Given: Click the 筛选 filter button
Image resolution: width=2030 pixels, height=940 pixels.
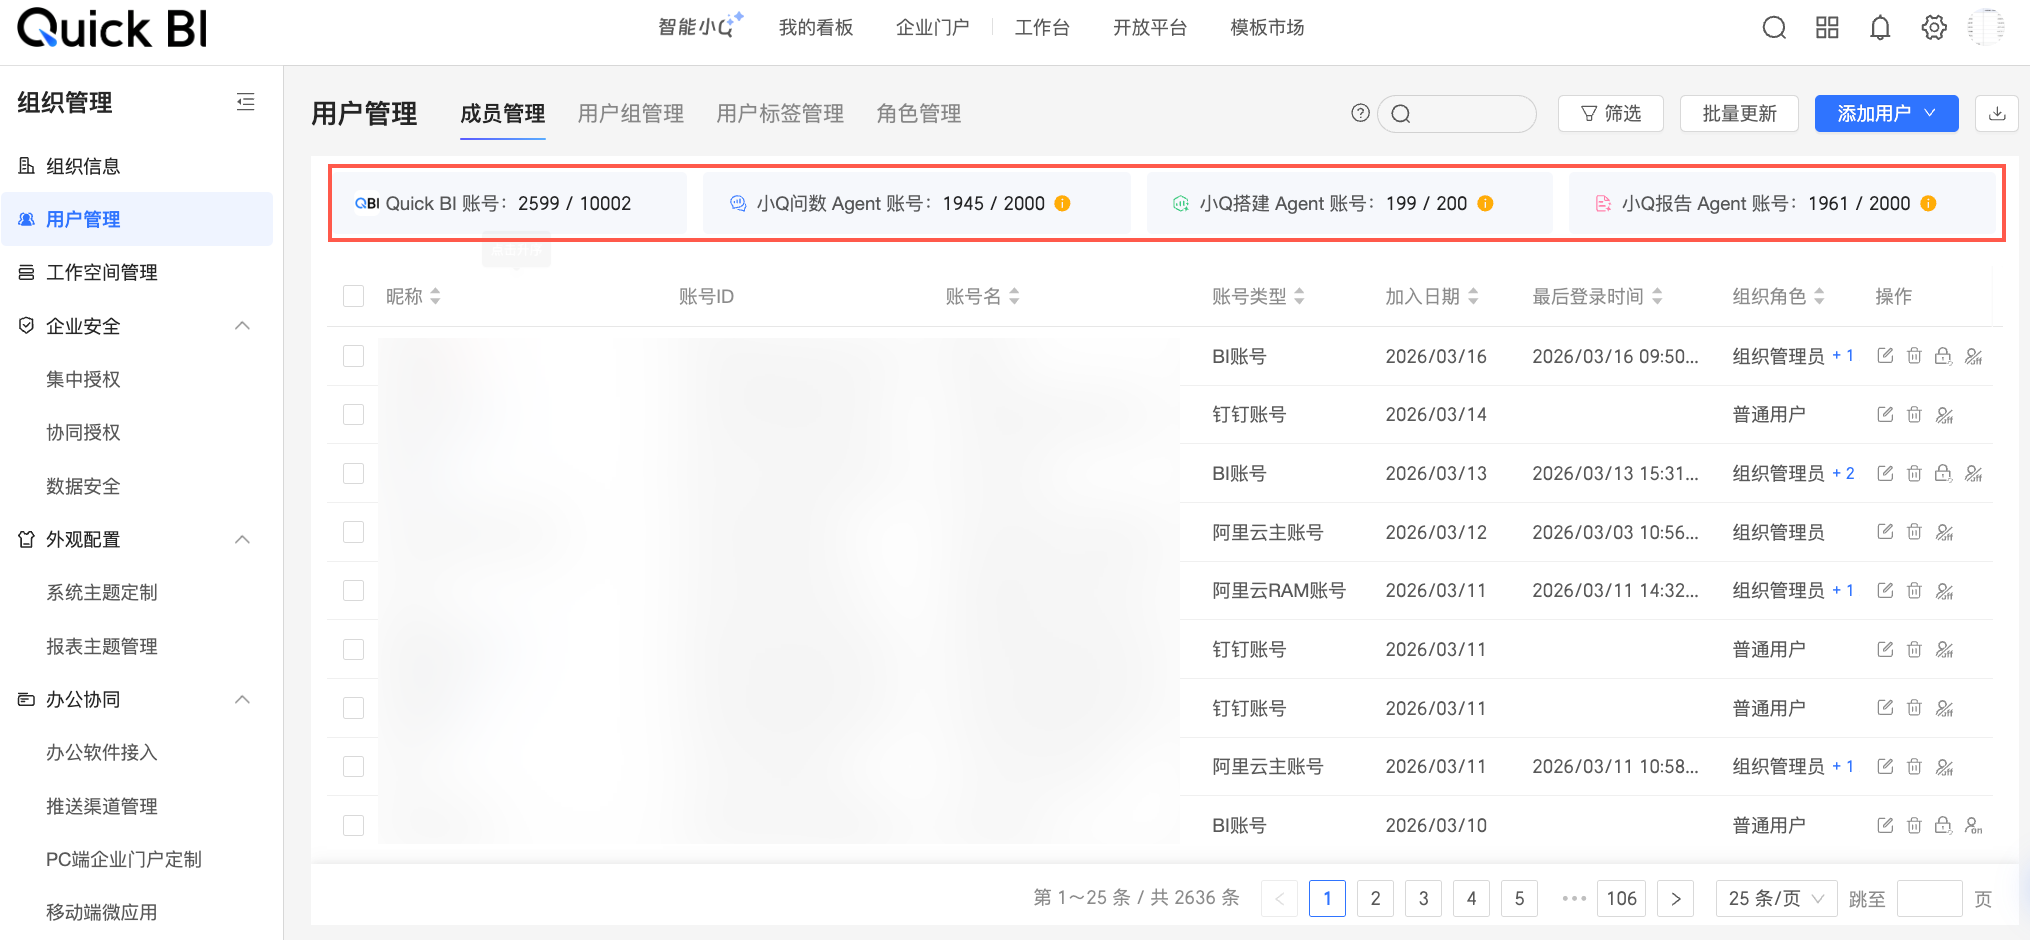Looking at the screenshot, I should (1611, 114).
